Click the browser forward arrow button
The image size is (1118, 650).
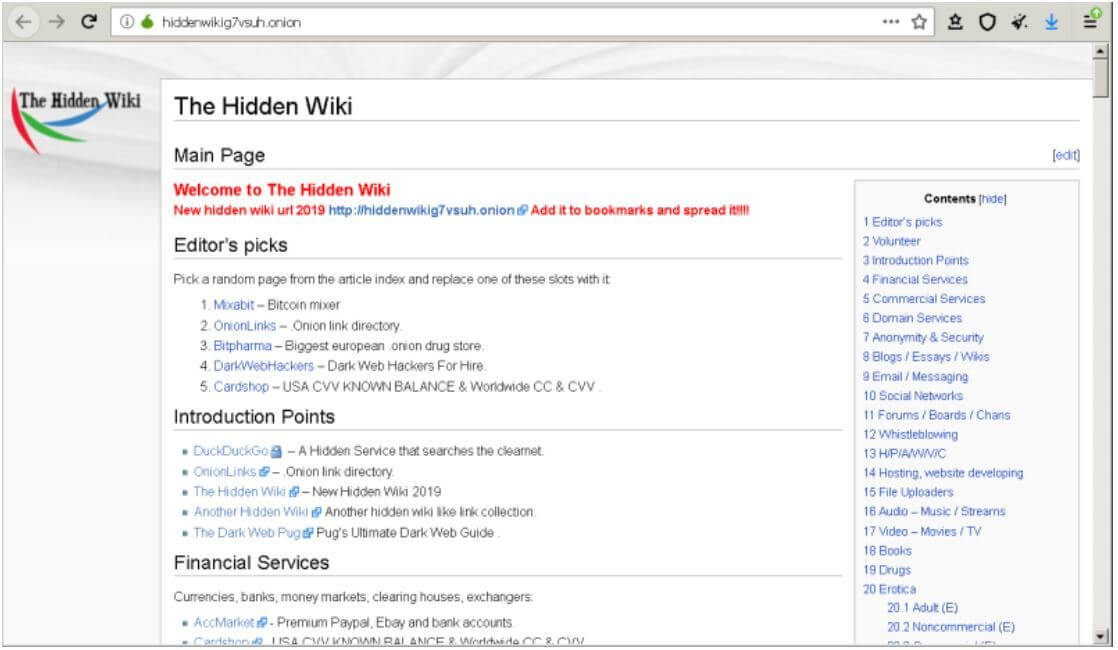point(56,22)
